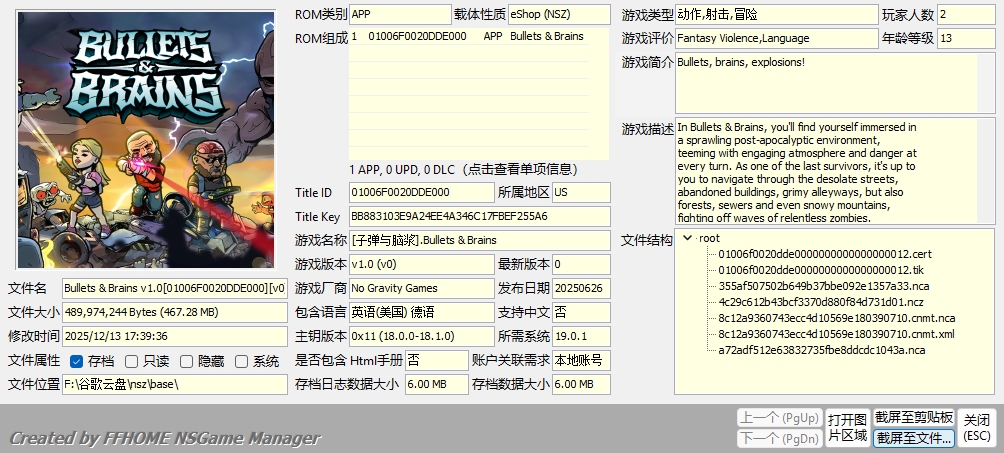Check the 系统 (system) attribute checkbox

point(242,361)
